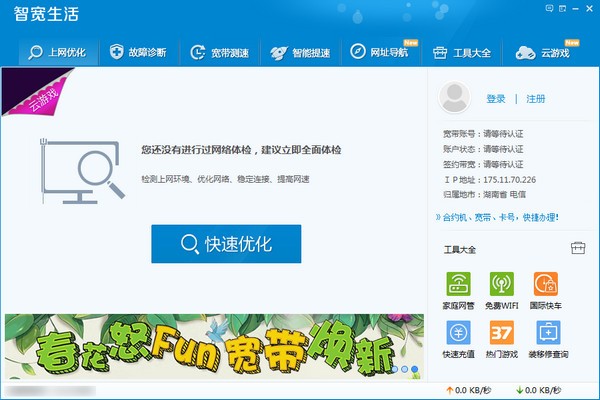Click the 注册 link

[535, 99]
